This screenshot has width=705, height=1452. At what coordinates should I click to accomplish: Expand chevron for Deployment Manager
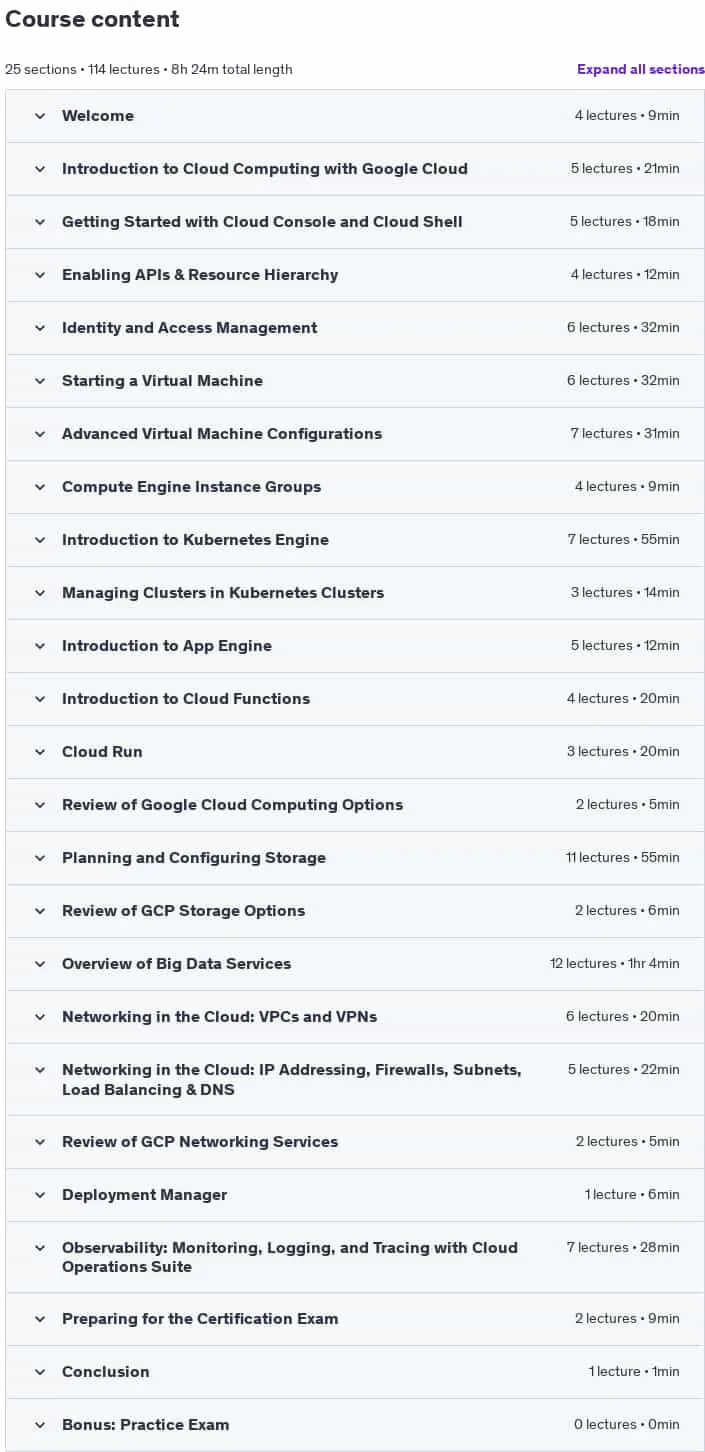(40, 1195)
